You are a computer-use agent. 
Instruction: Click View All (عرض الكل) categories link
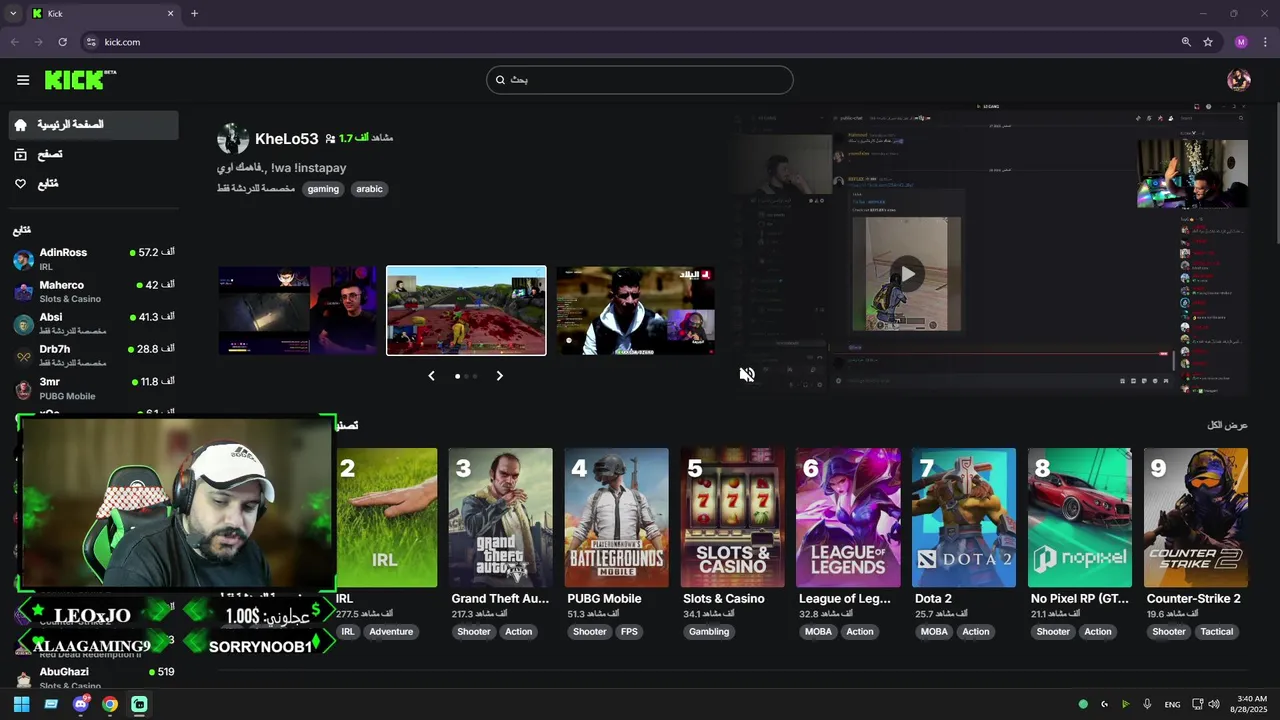(x=1228, y=425)
